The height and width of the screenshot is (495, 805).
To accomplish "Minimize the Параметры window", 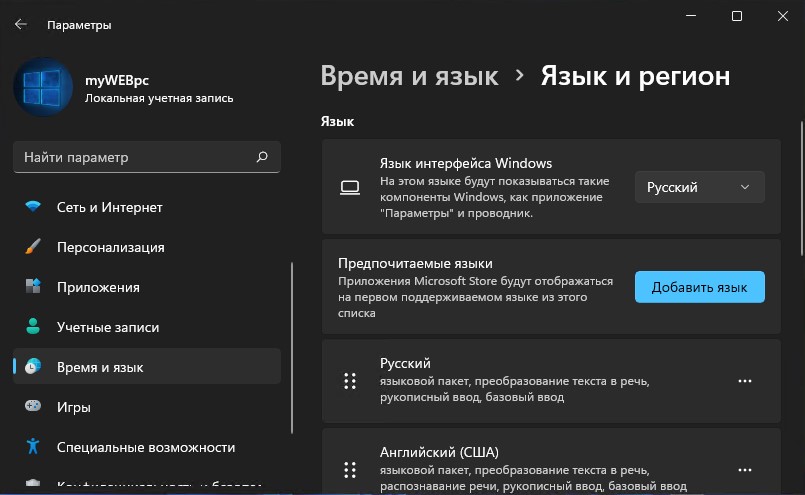I will 691,16.
